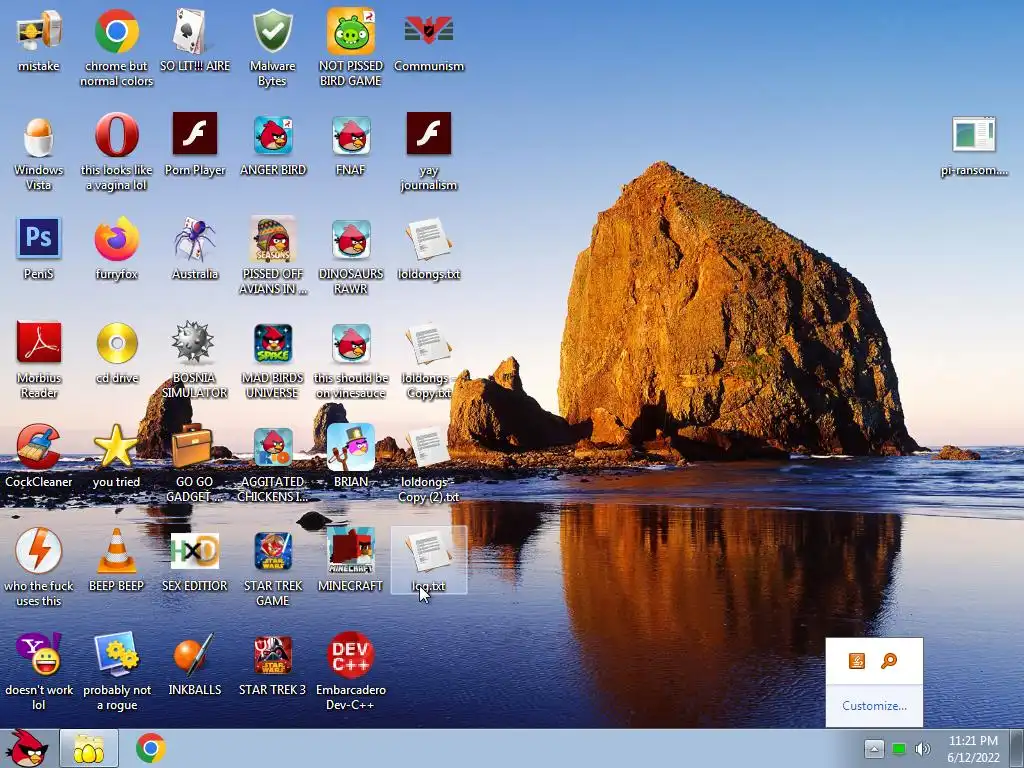Click 'PISSED OFF AVIANS IN ...' Seasons icon

pos(273,256)
